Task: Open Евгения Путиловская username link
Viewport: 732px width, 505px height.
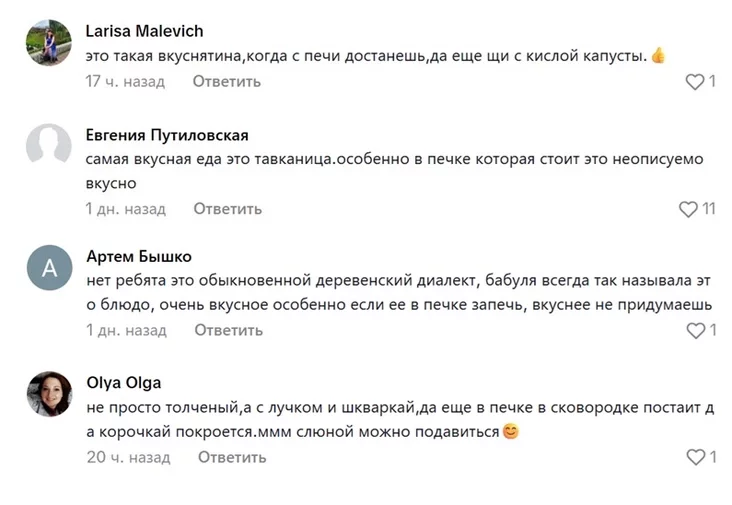Action: tap(167, 135)
